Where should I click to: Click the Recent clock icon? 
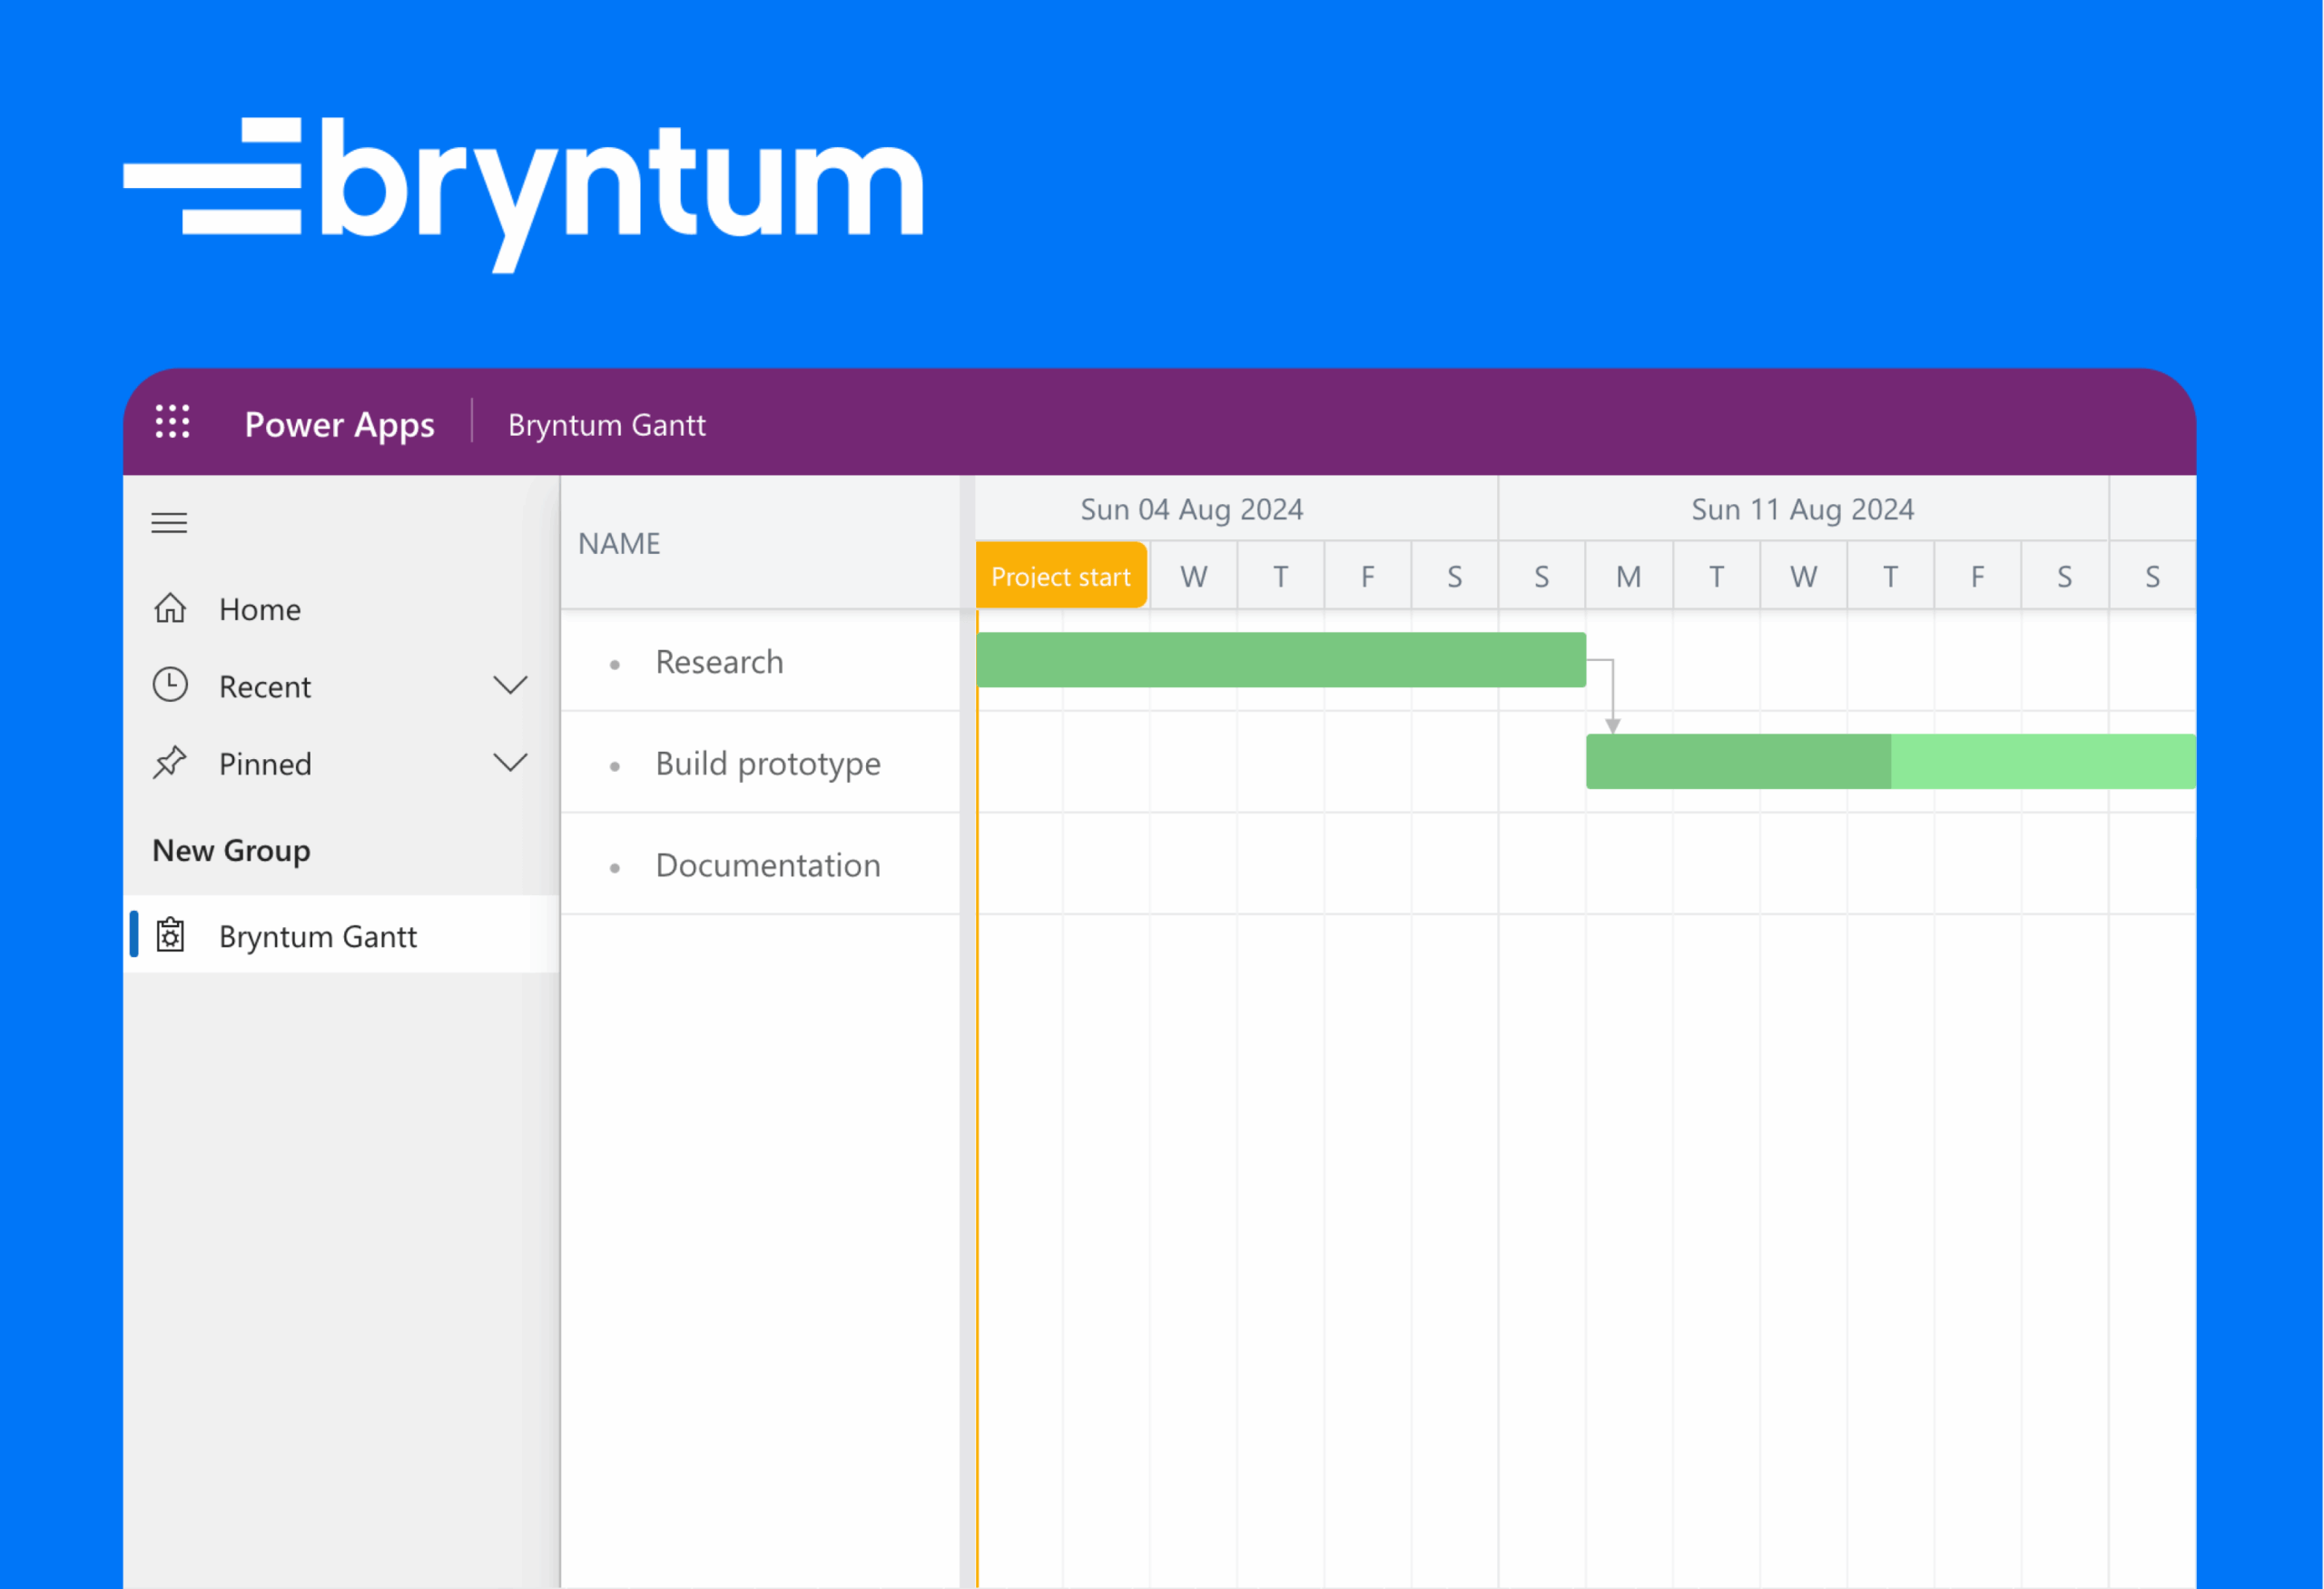[170, 685]
